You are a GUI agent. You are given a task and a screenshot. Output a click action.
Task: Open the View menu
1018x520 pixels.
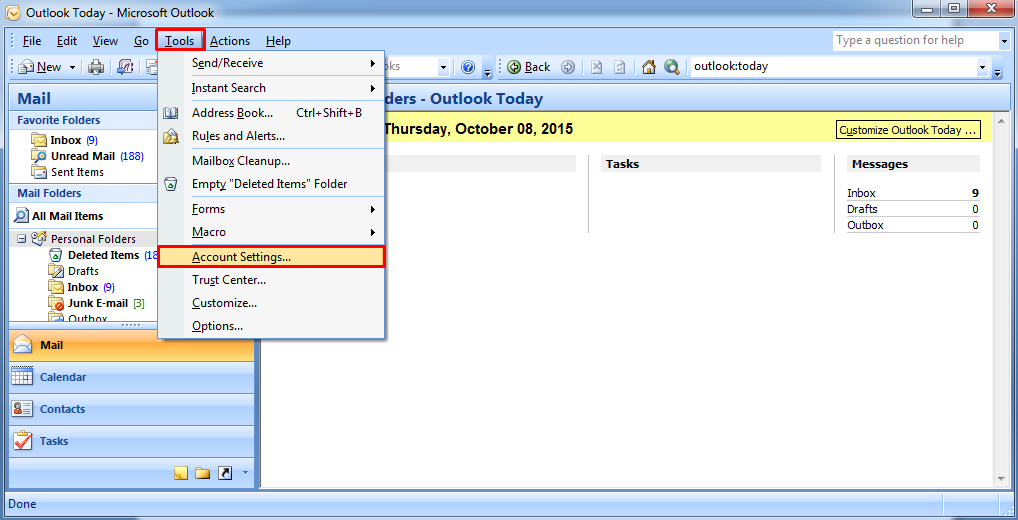105,41
